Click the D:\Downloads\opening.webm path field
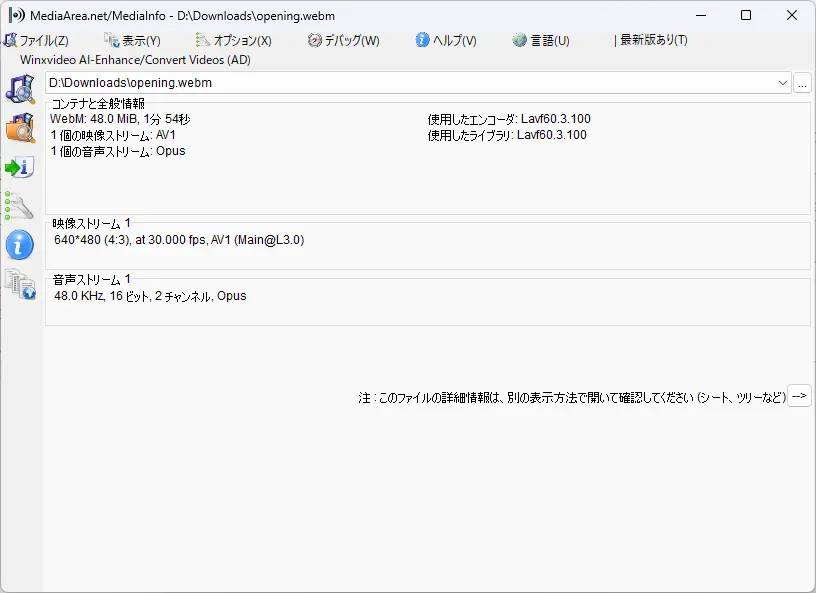 click(x=418, y=83)
